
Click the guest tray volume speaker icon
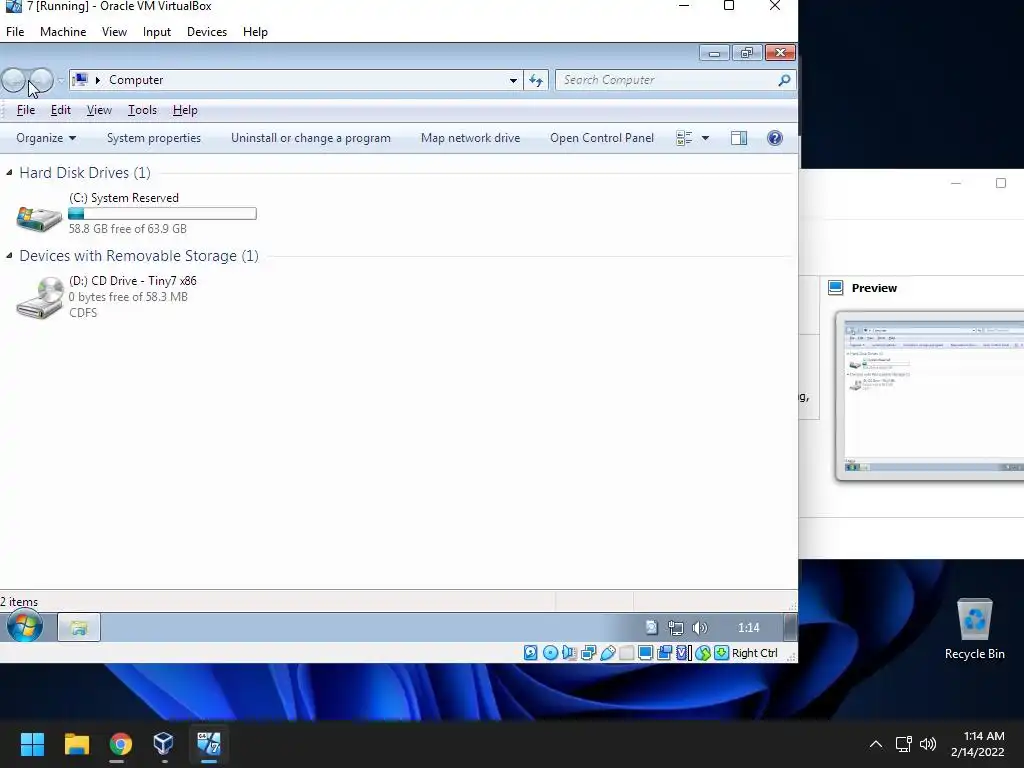(x=699, y=628)
